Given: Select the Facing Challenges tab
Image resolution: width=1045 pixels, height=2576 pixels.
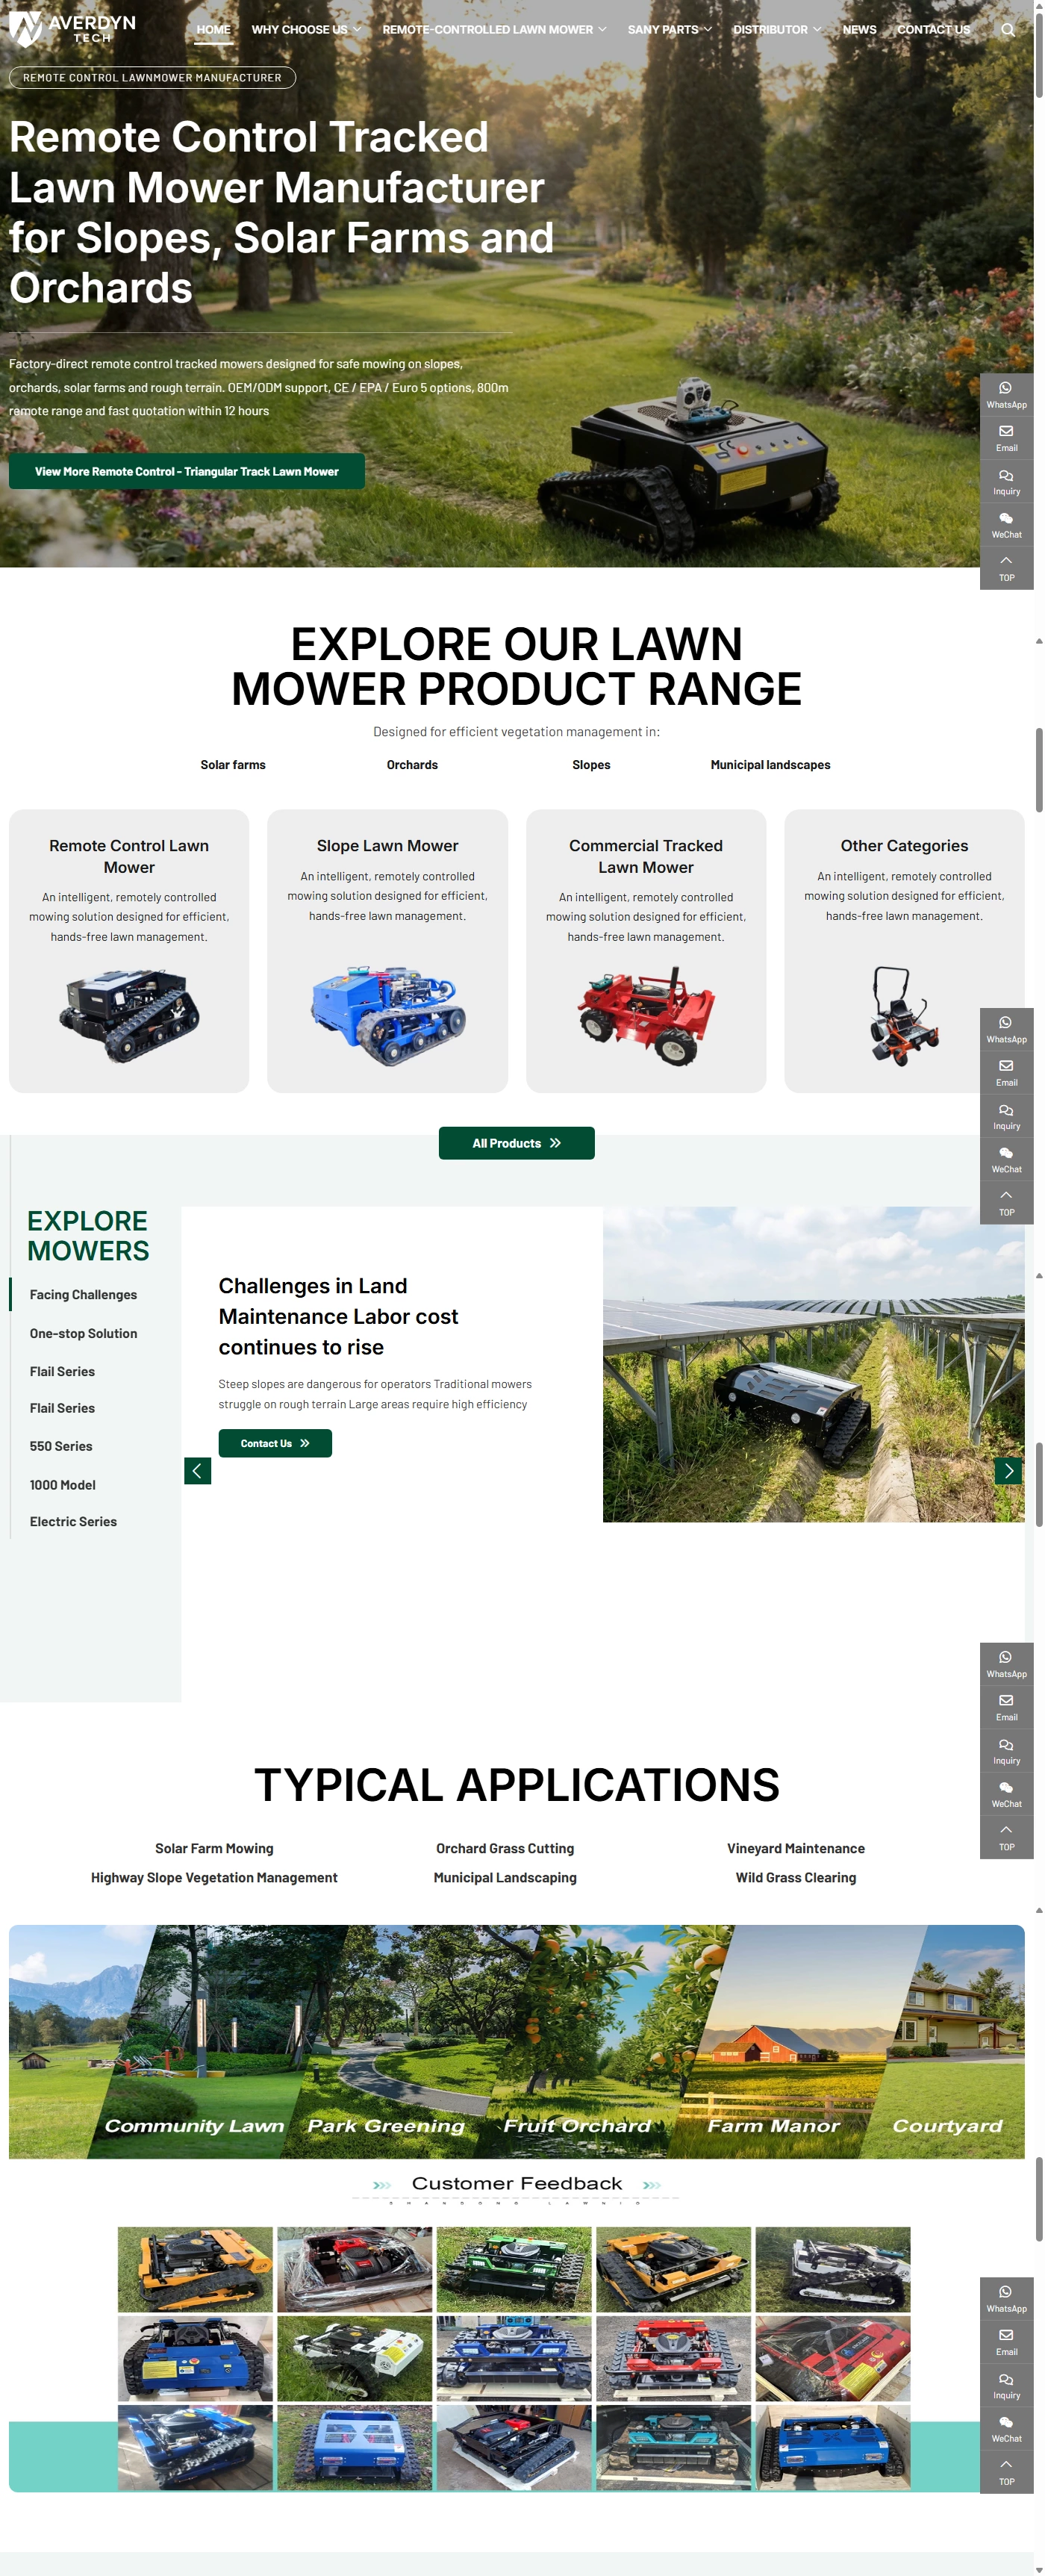Looking at the screenshot, I should click(x=83, y=1295).
